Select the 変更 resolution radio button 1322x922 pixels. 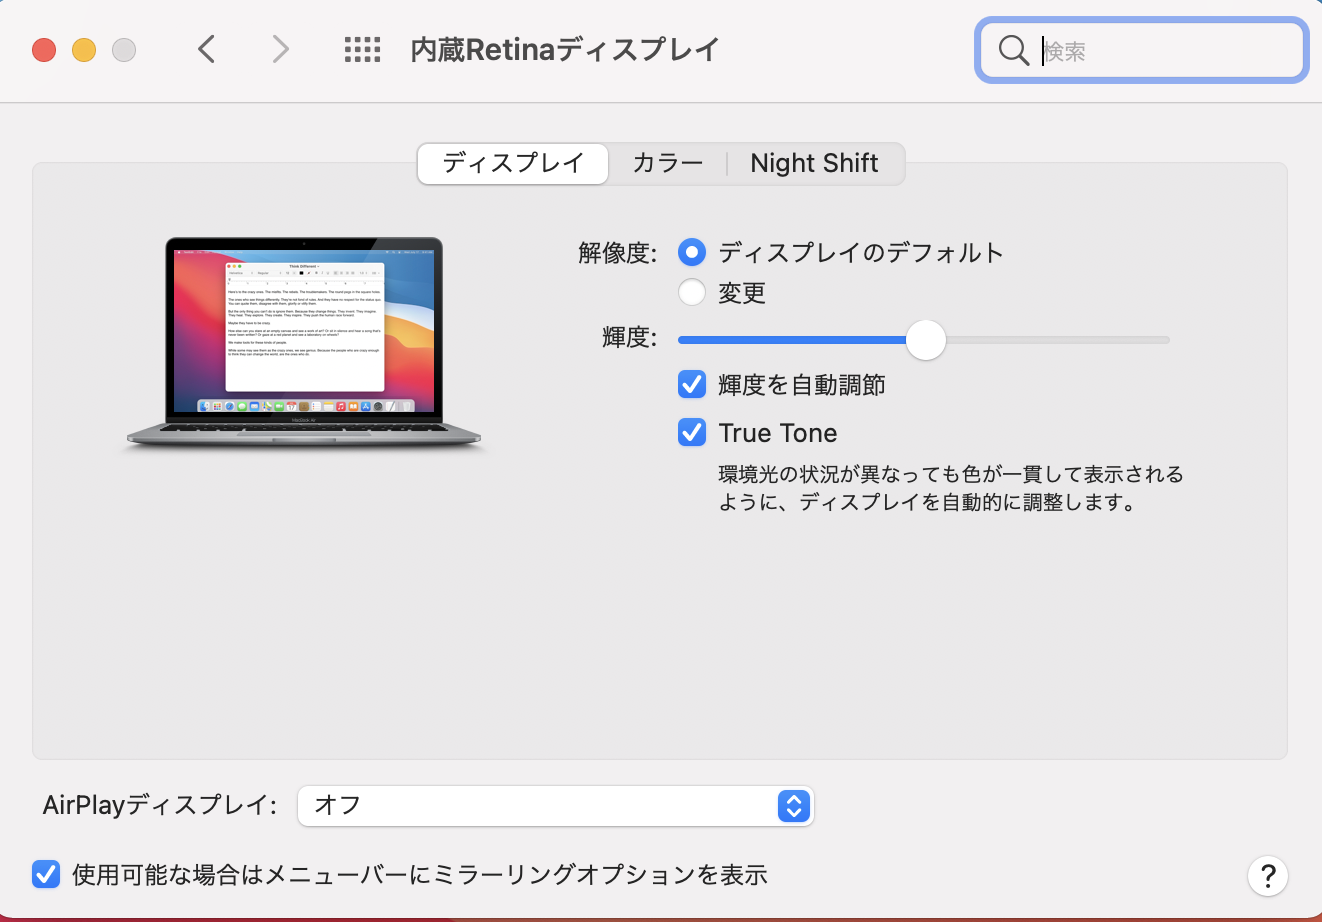coord(692,293)
